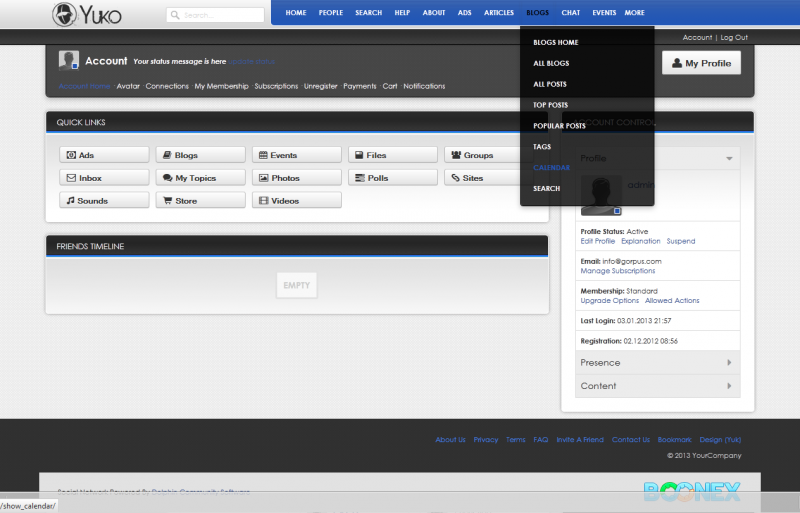Select Top Posts from dropdown
This screenshot has width=800, height=513.
(551, 105)
